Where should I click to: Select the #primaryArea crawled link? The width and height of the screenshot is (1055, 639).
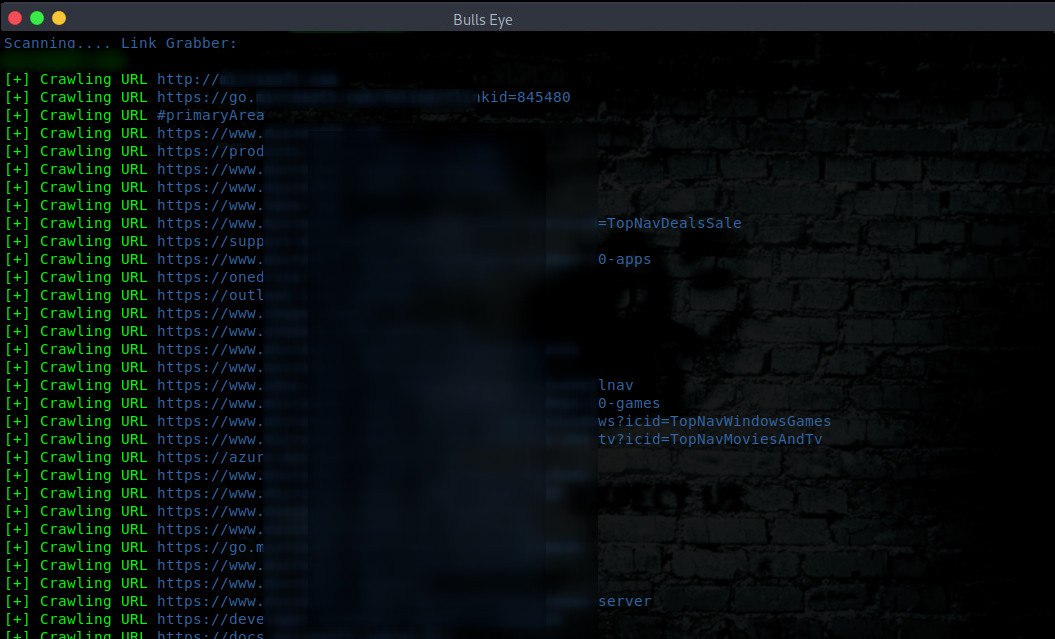(x=211, y=116)
